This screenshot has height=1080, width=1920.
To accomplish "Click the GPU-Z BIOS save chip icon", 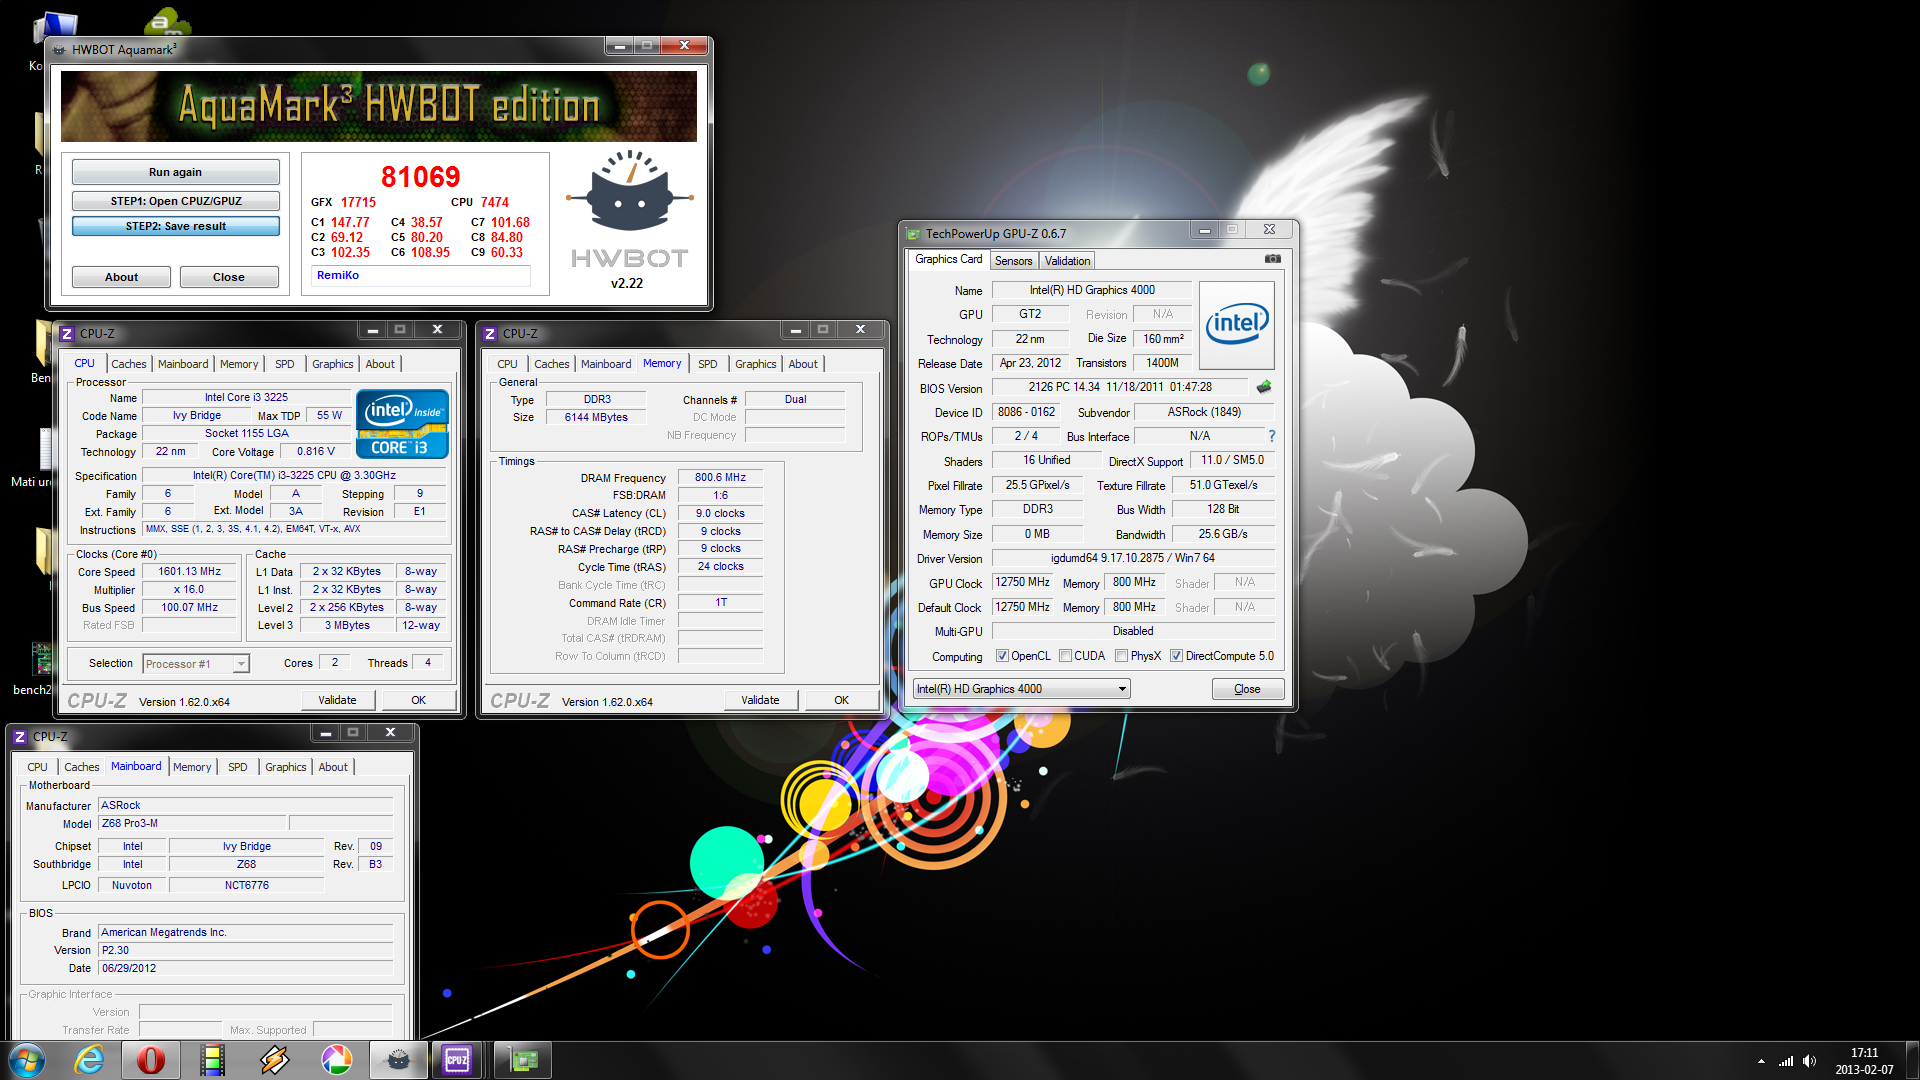I will (x=1264, y=387).
